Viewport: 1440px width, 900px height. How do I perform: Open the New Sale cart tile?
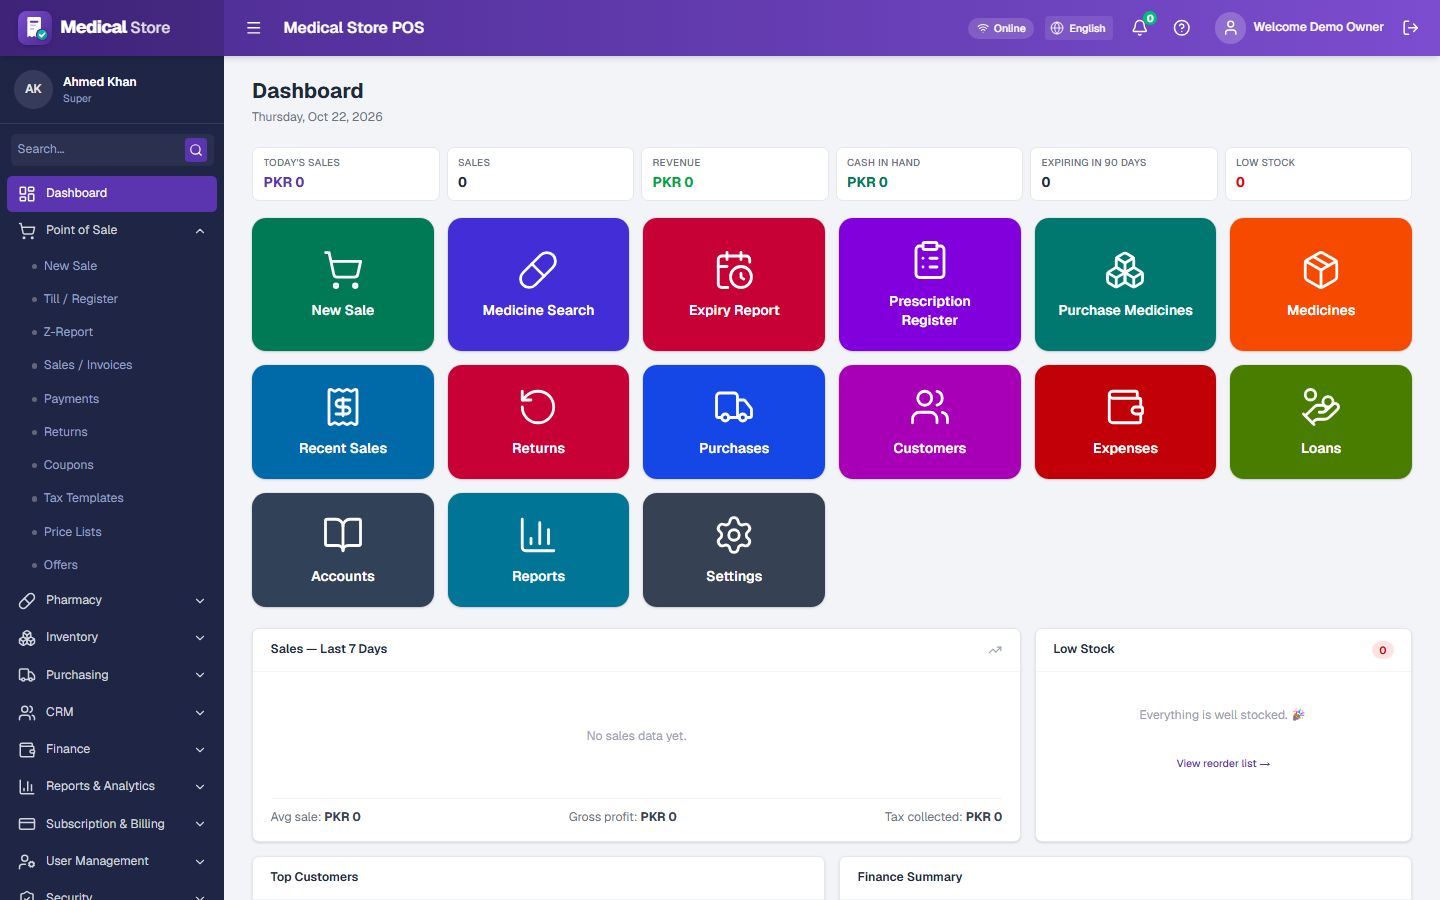point(343,285)
